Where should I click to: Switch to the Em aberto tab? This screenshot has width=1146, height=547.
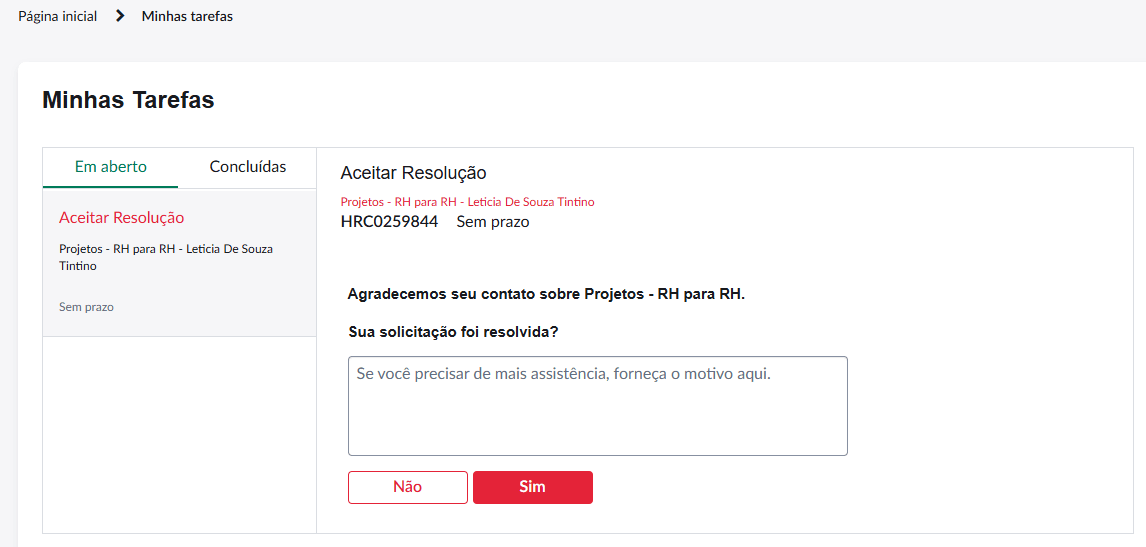(110, 167)
